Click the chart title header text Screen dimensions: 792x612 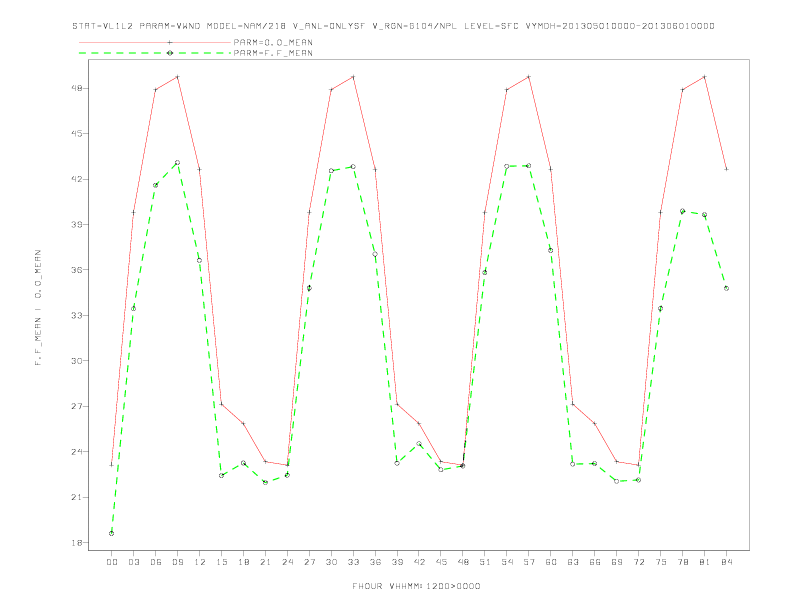(393, 26)
